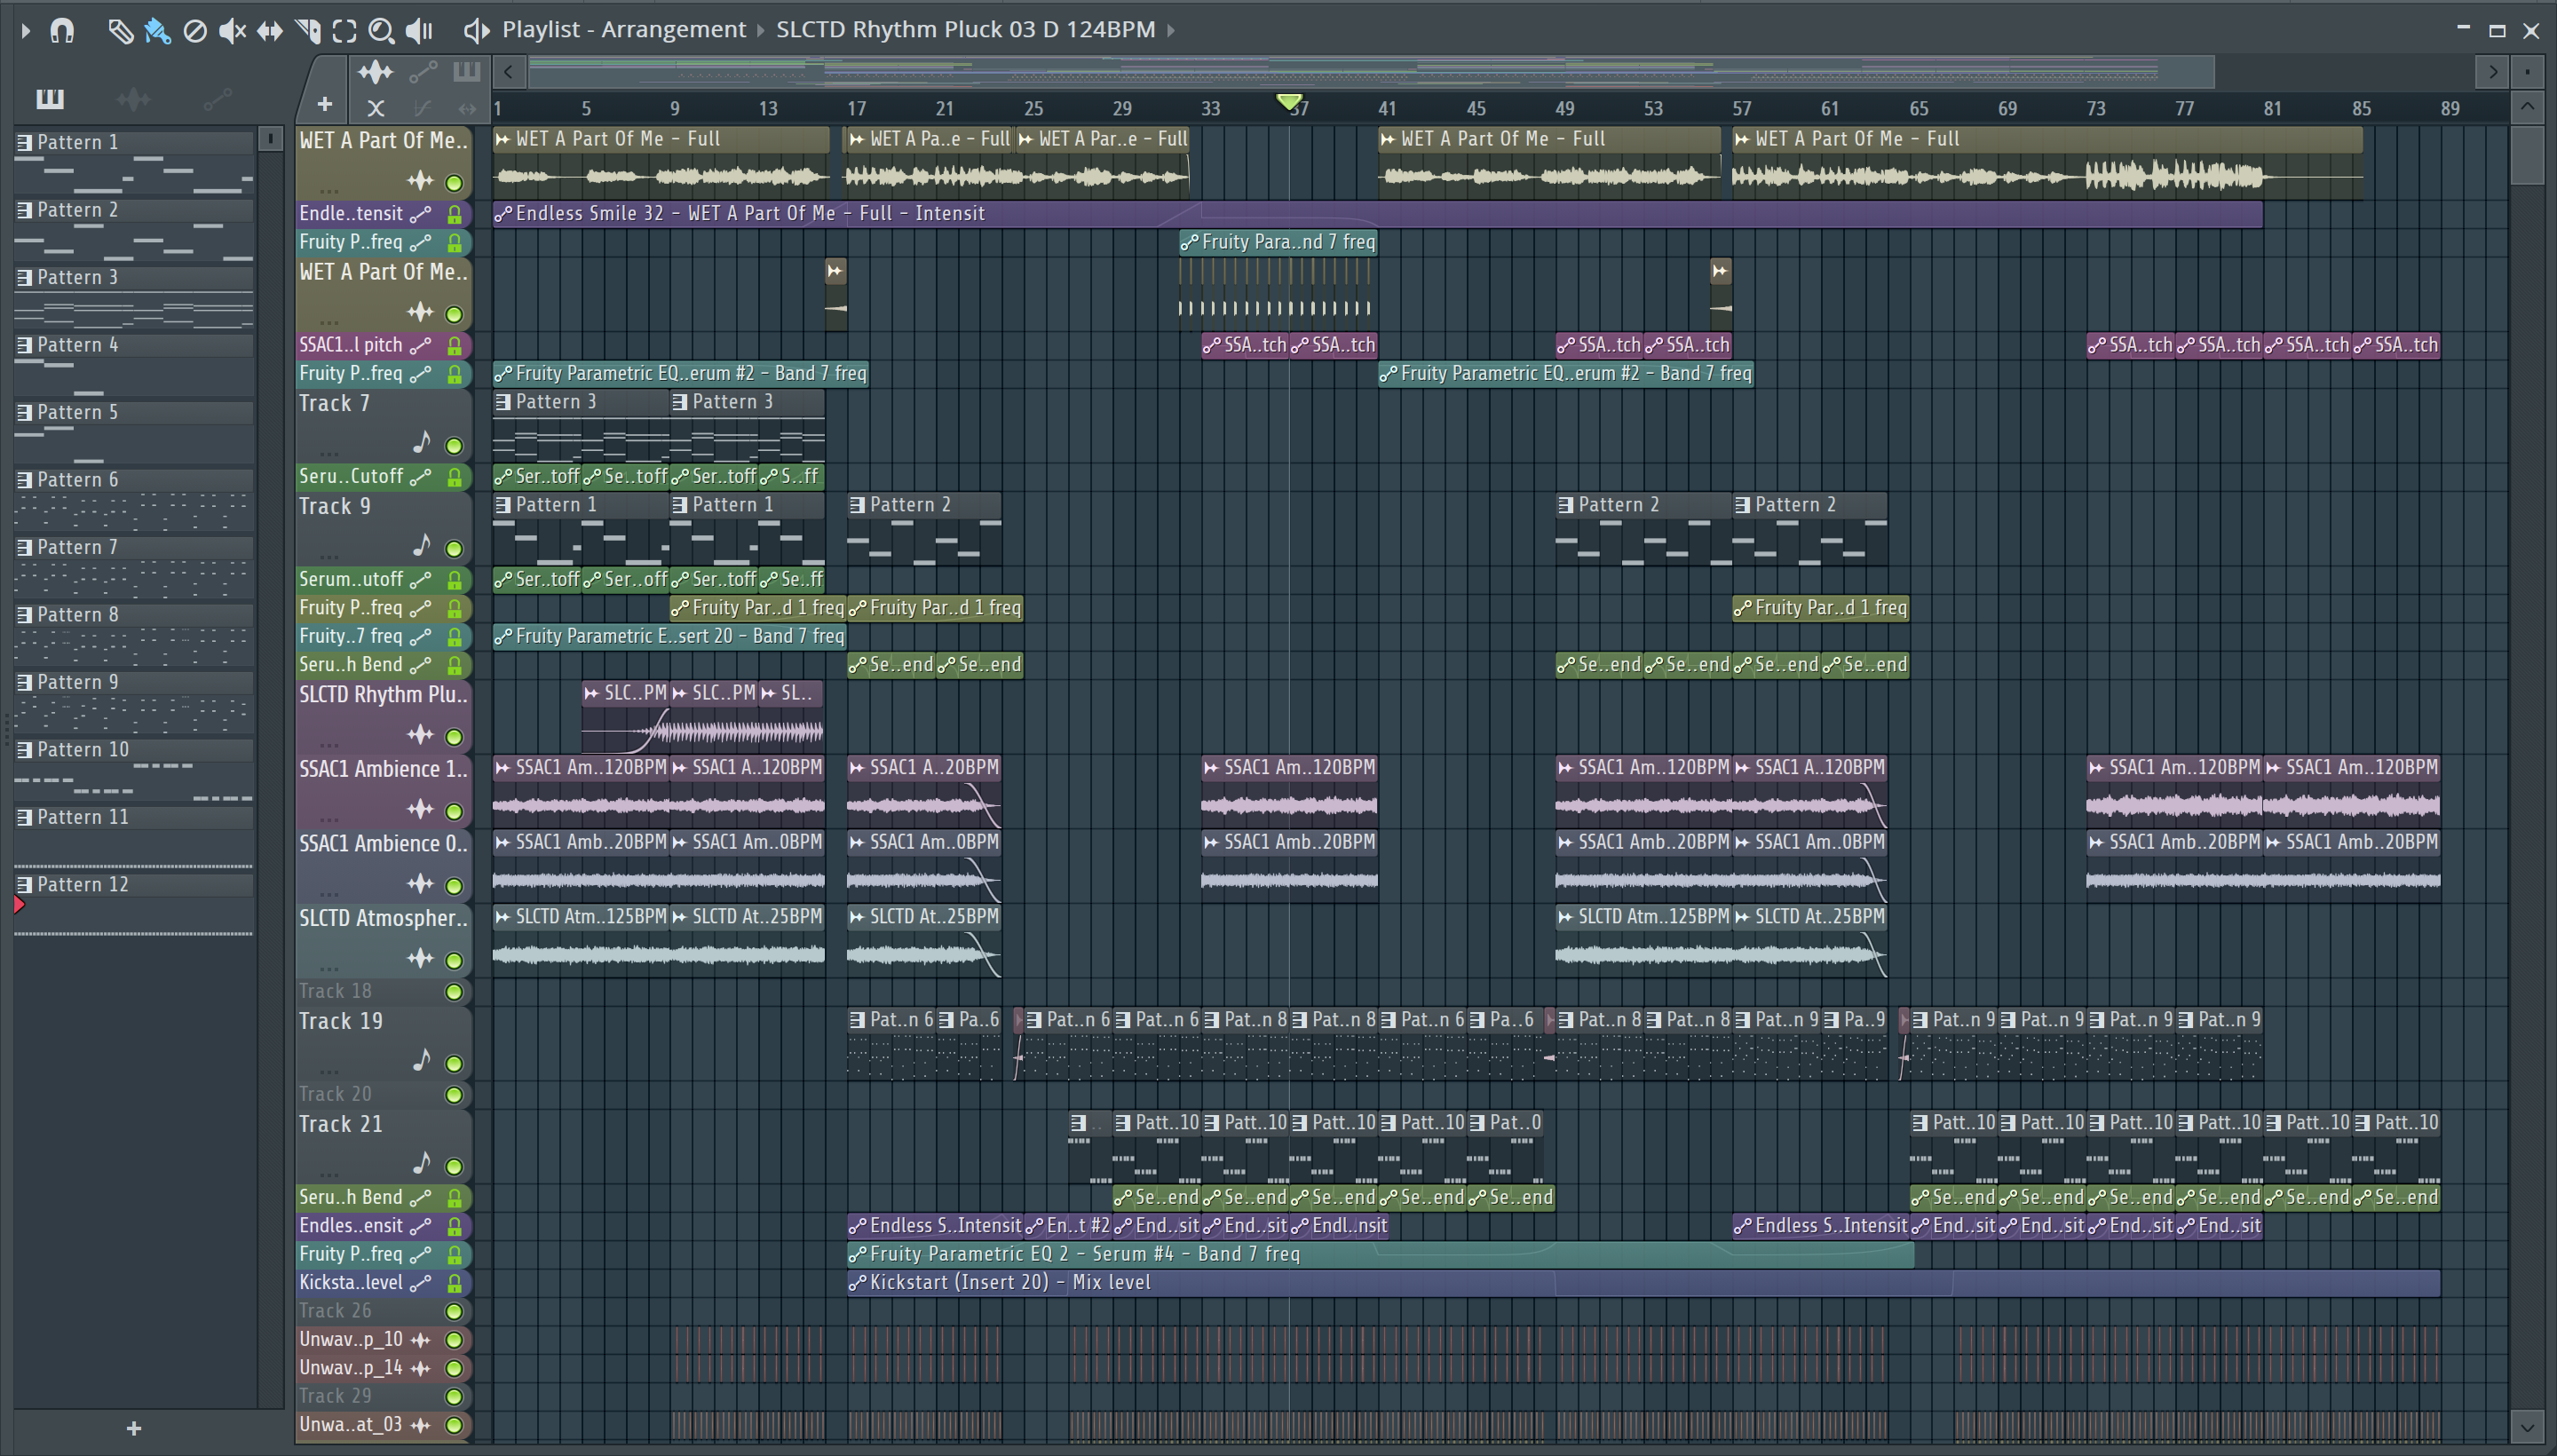Select the Slice tool
This screenshot has height=1456, width=2557.
click(307, 31)
